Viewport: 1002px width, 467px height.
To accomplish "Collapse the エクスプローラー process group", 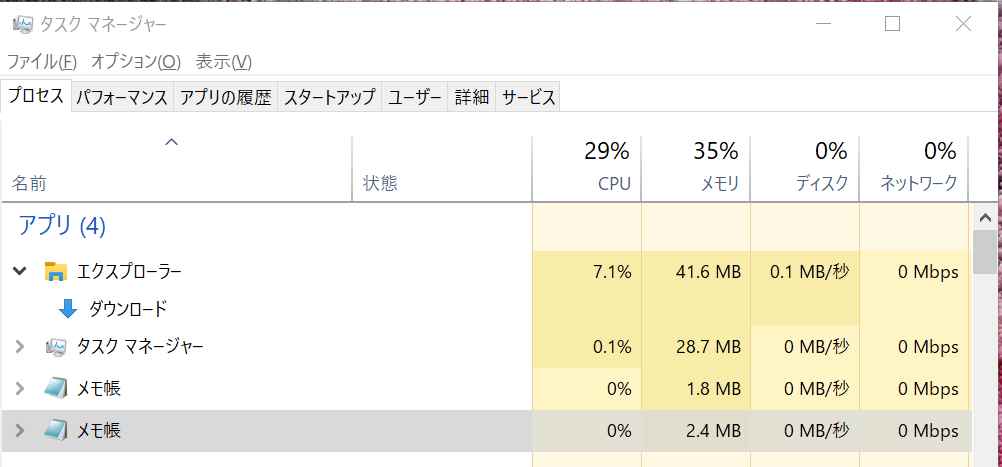I will (19, 271).
